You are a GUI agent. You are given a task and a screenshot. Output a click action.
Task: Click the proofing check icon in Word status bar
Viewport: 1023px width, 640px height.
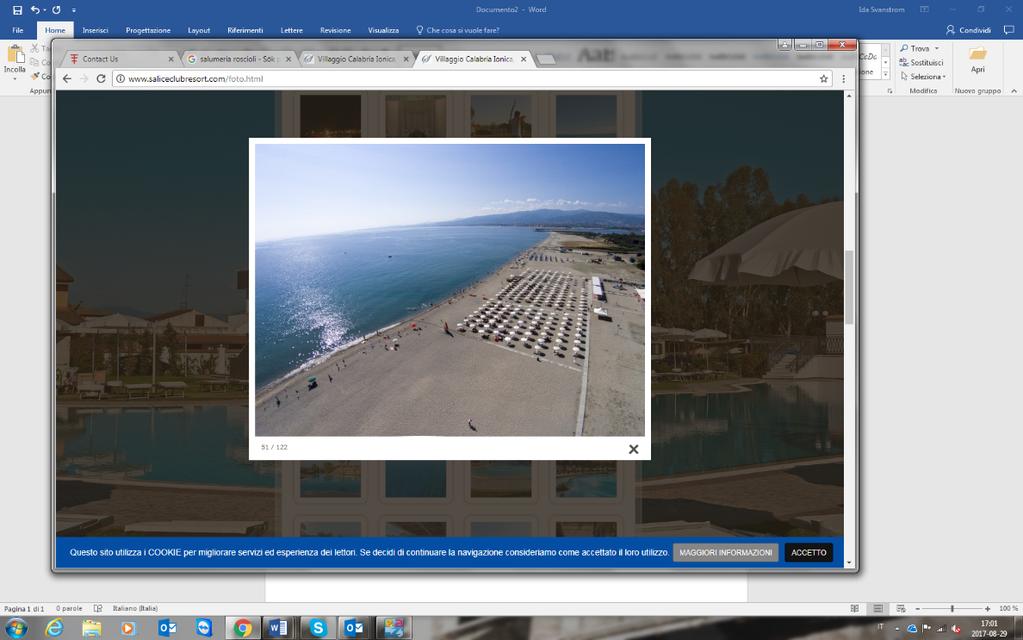[x=98, y=608]
